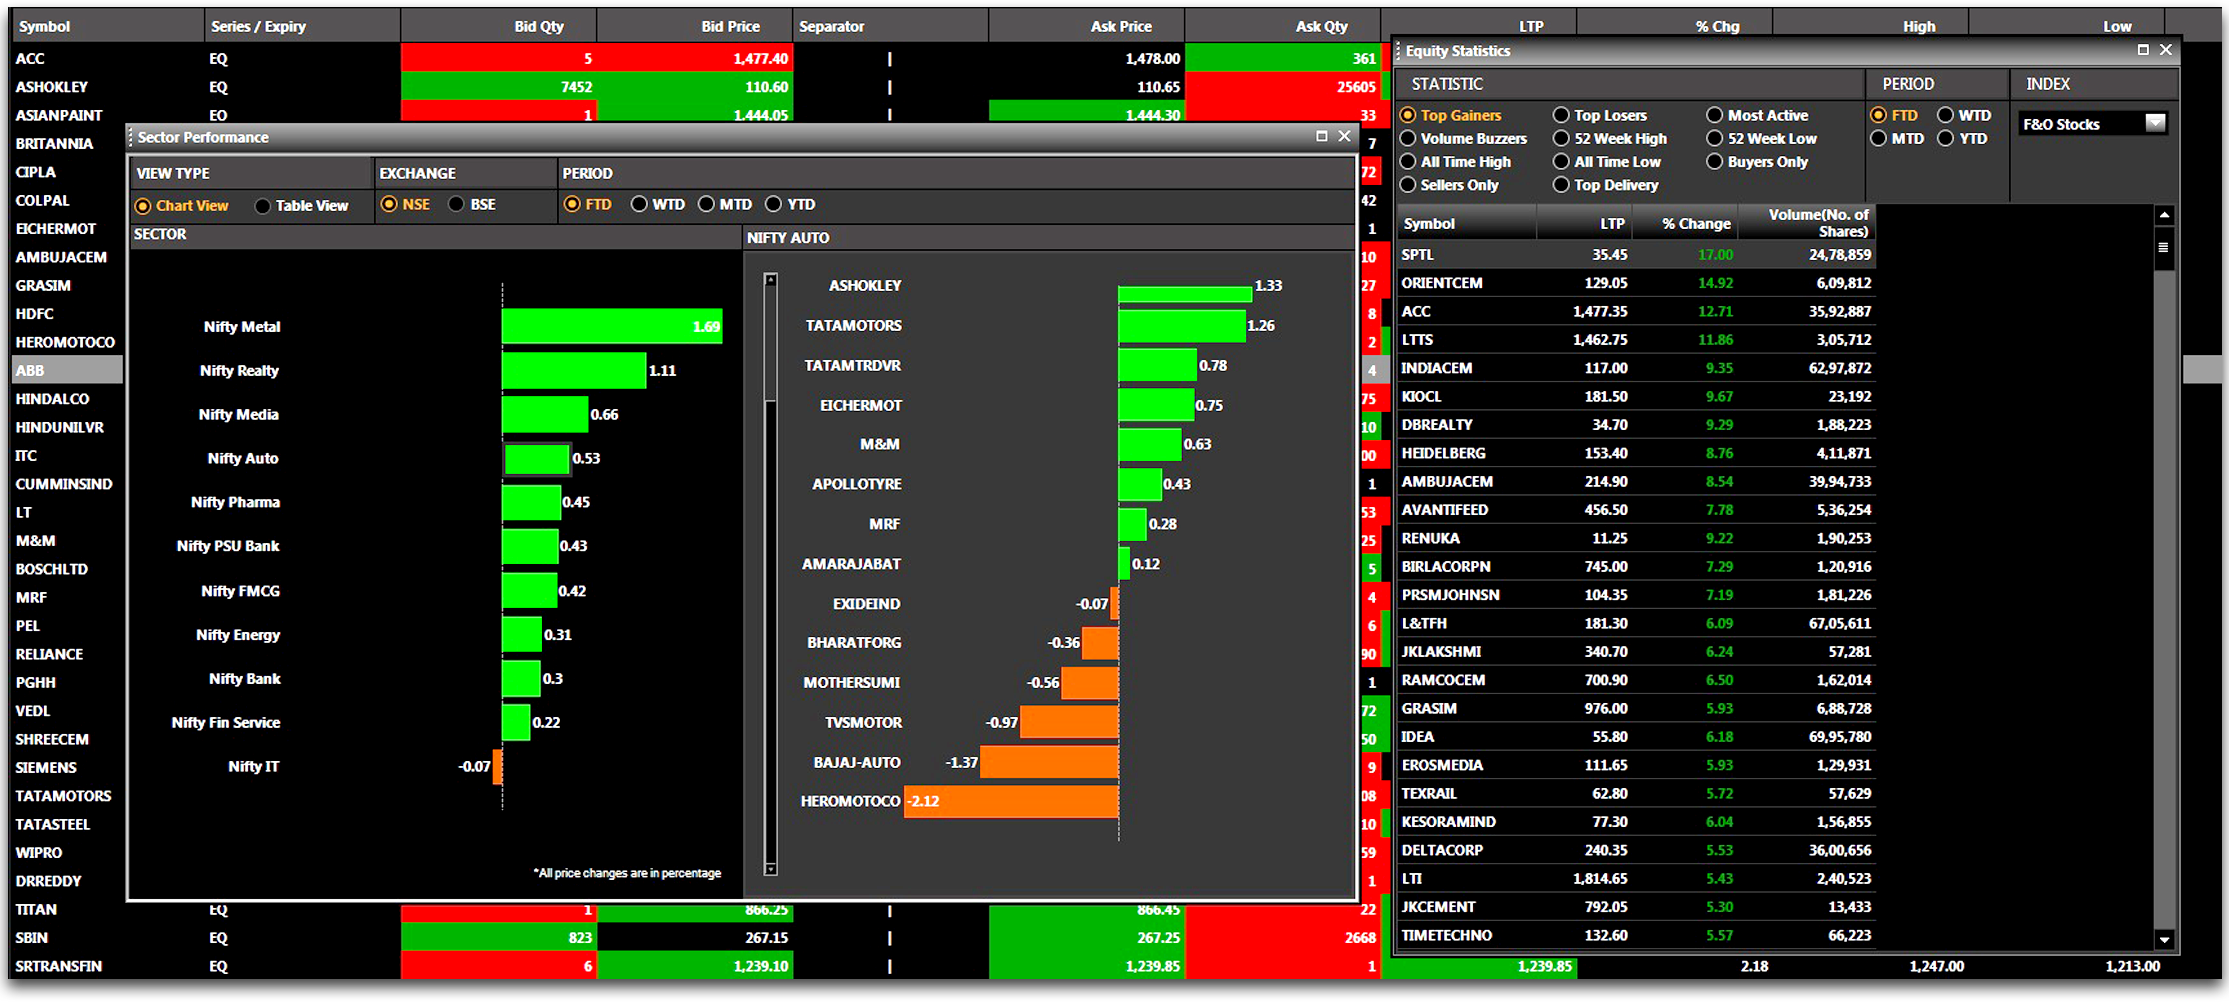Click Ask Price column header in market watch

[1087, 26]
